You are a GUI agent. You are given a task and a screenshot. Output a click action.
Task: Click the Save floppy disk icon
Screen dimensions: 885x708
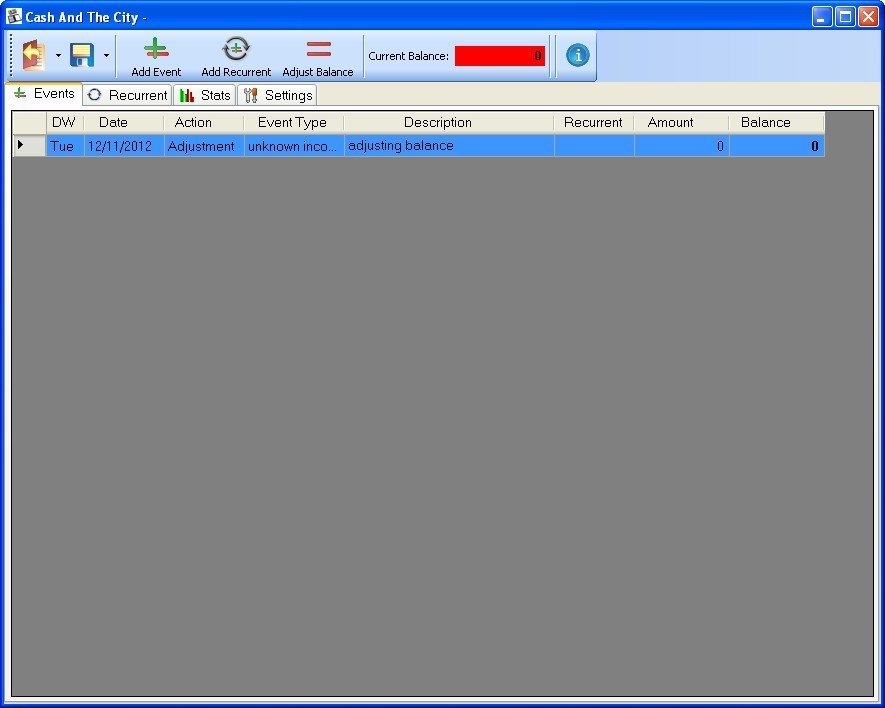(x=82, y=56)
